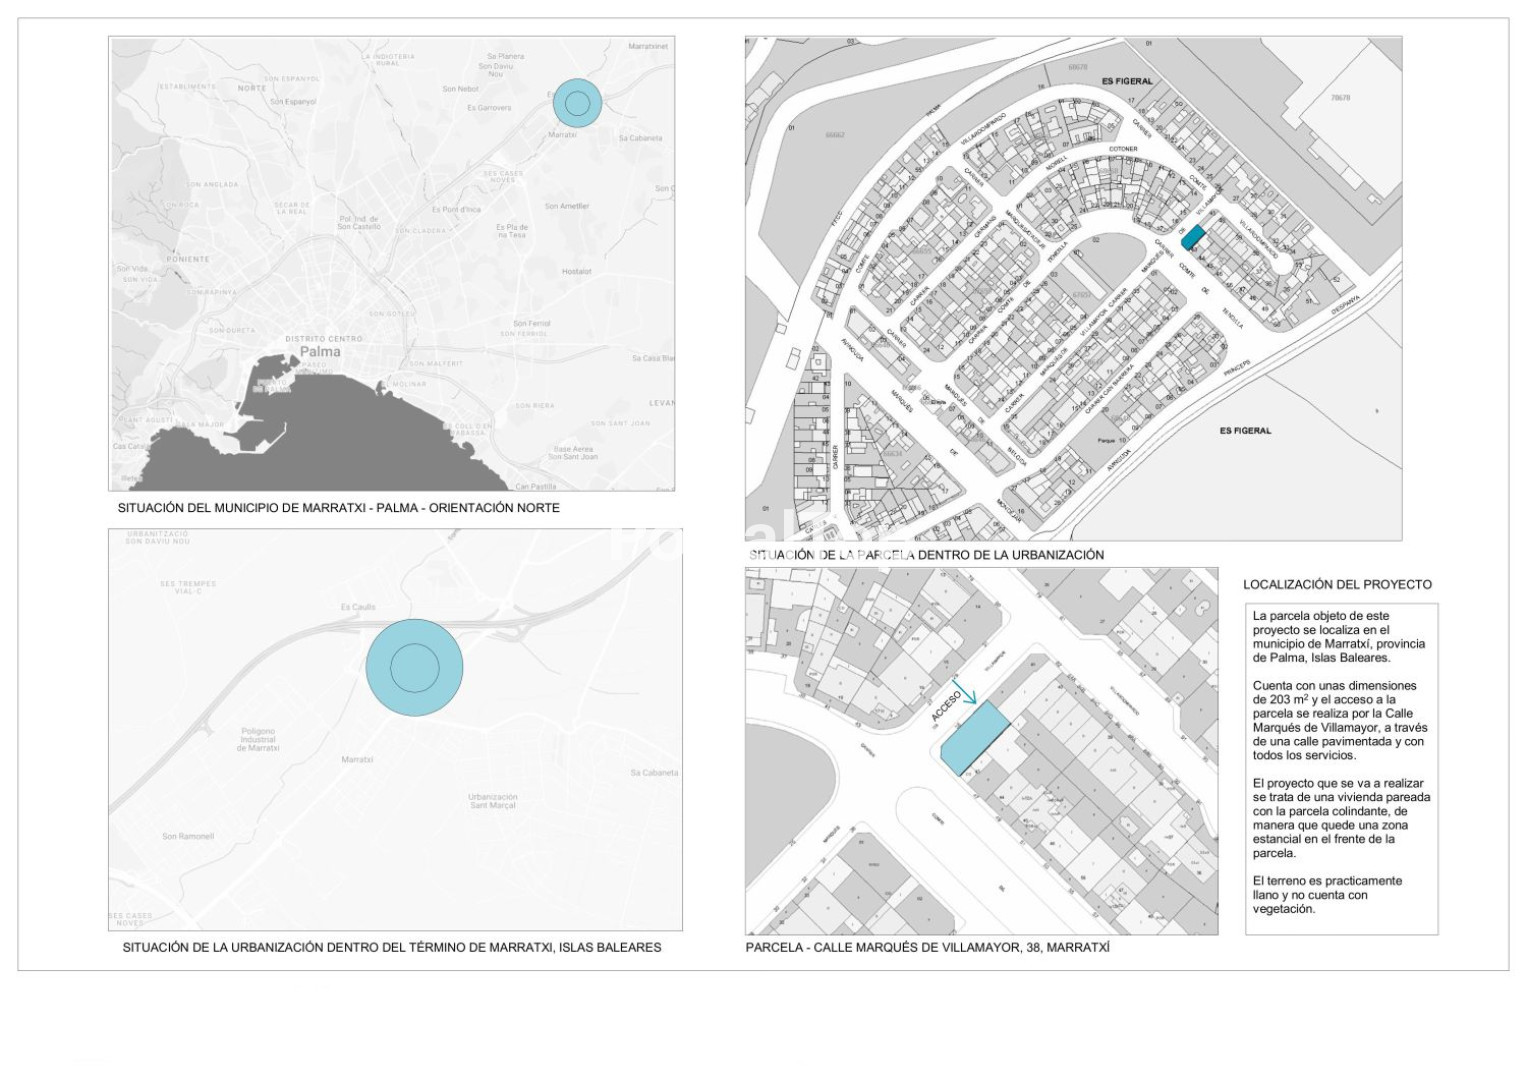1527x1080 pixels.
Task: Click the Palma city label
Action: (x=320, y=352)
